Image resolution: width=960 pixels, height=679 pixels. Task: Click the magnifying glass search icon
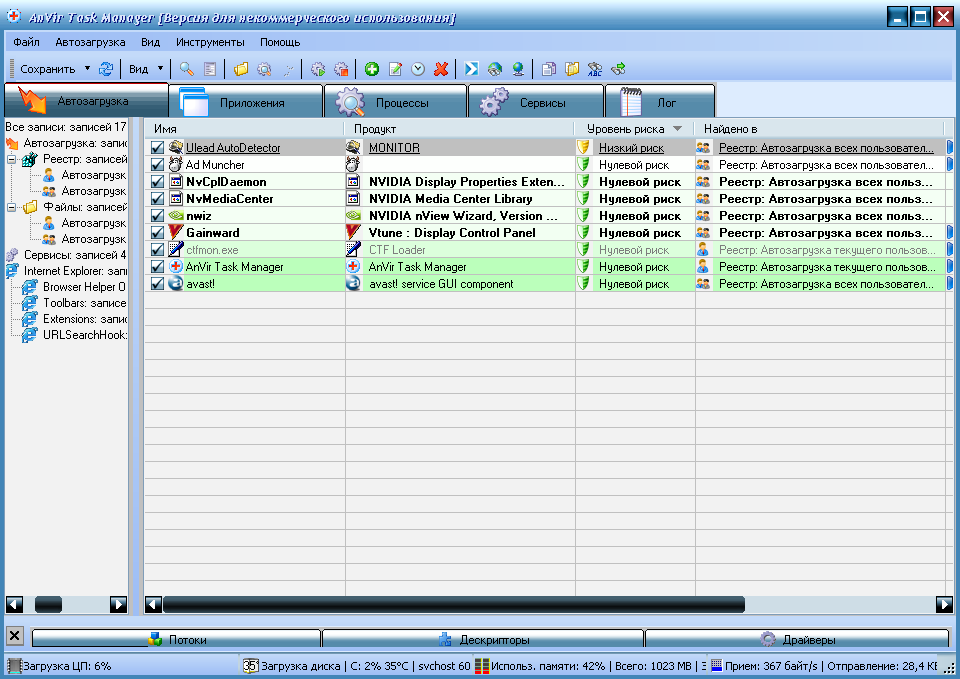point(186,69)
